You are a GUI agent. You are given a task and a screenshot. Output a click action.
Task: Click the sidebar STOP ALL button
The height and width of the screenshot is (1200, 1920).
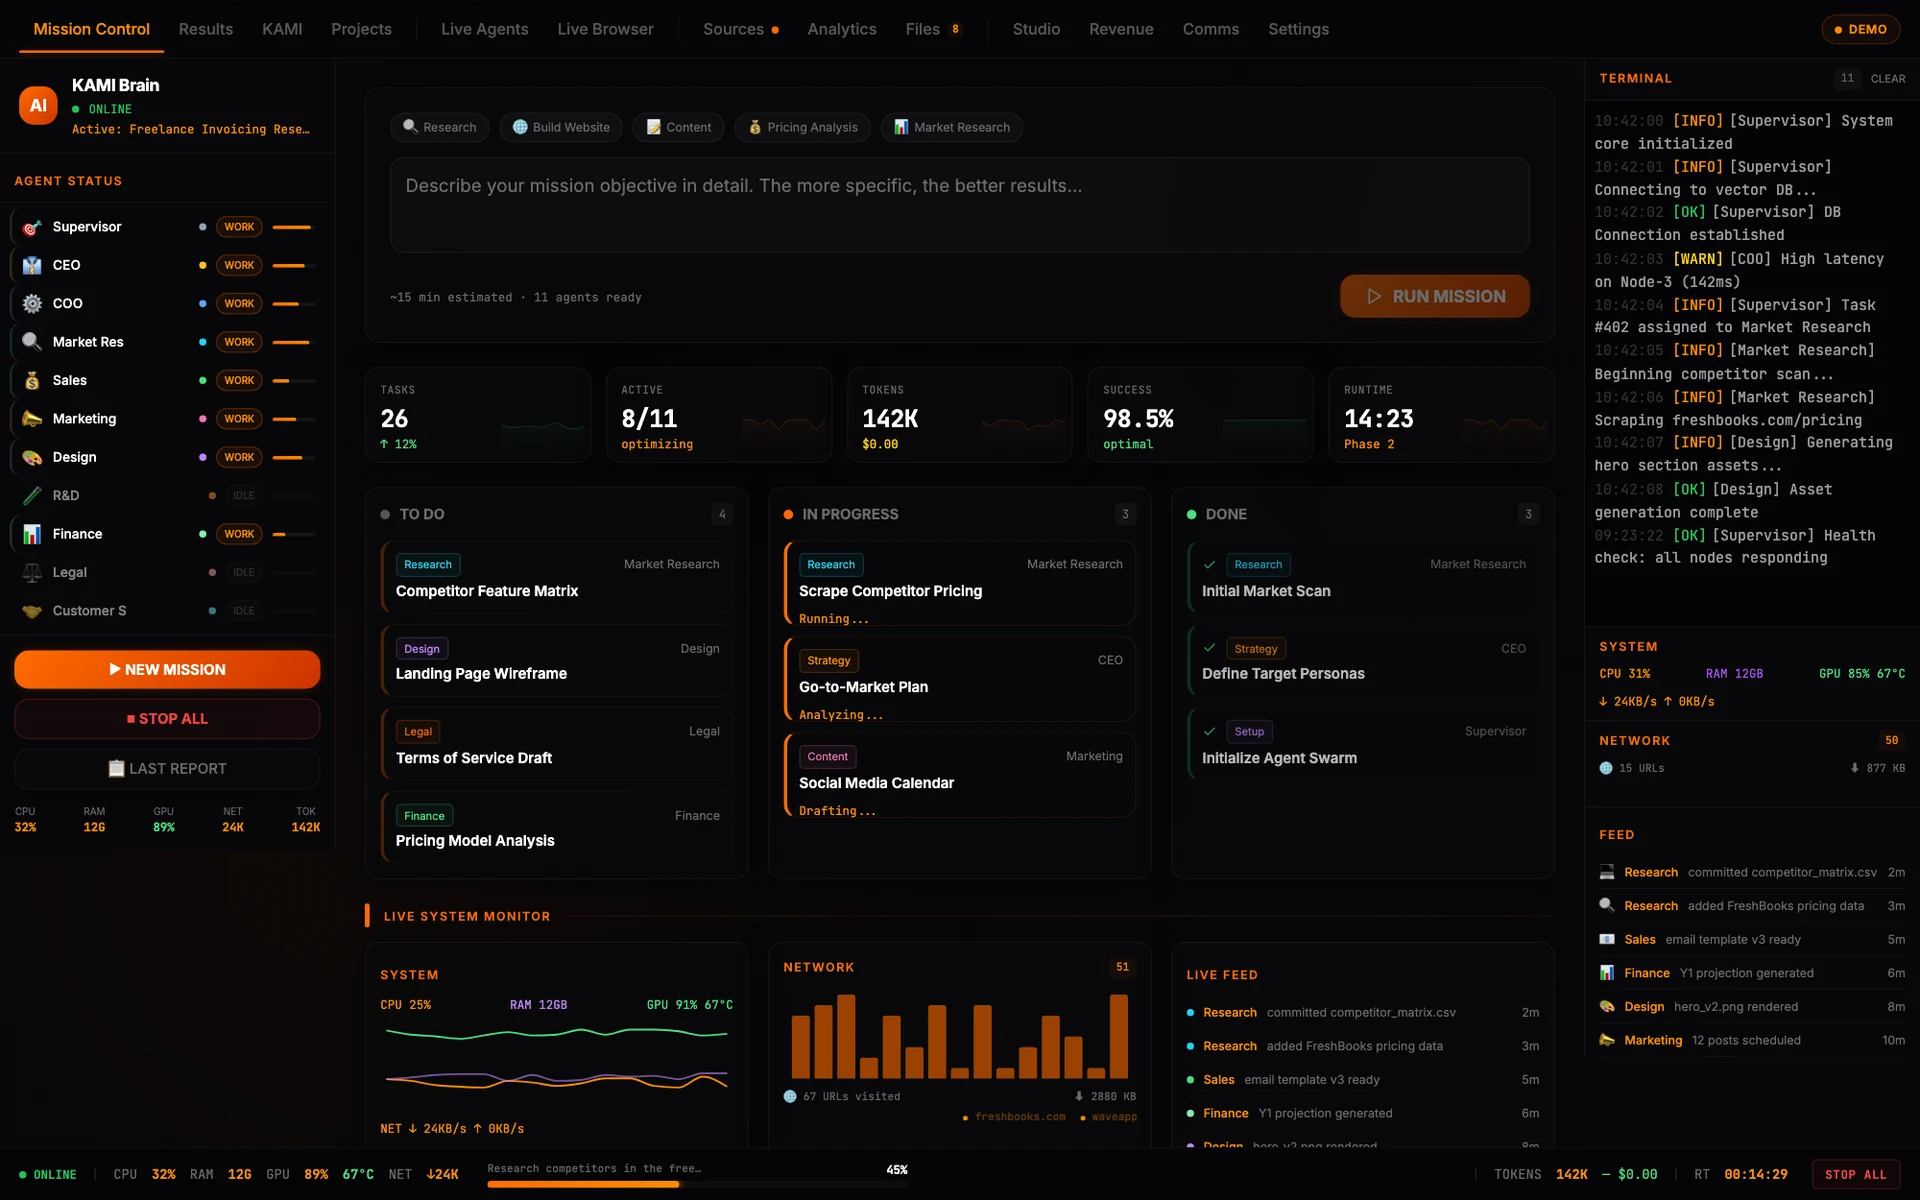[x=167, y=718]
